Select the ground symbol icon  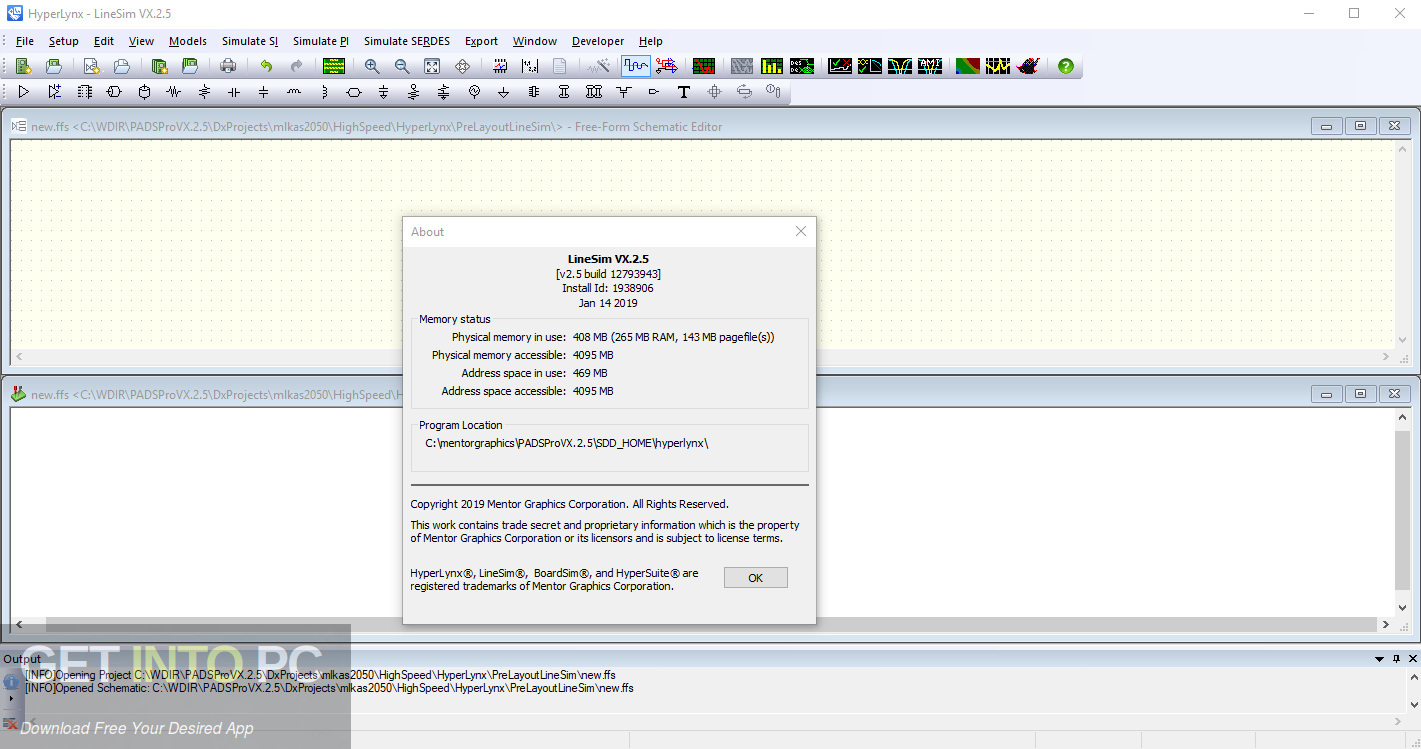[x=504, y=92]
